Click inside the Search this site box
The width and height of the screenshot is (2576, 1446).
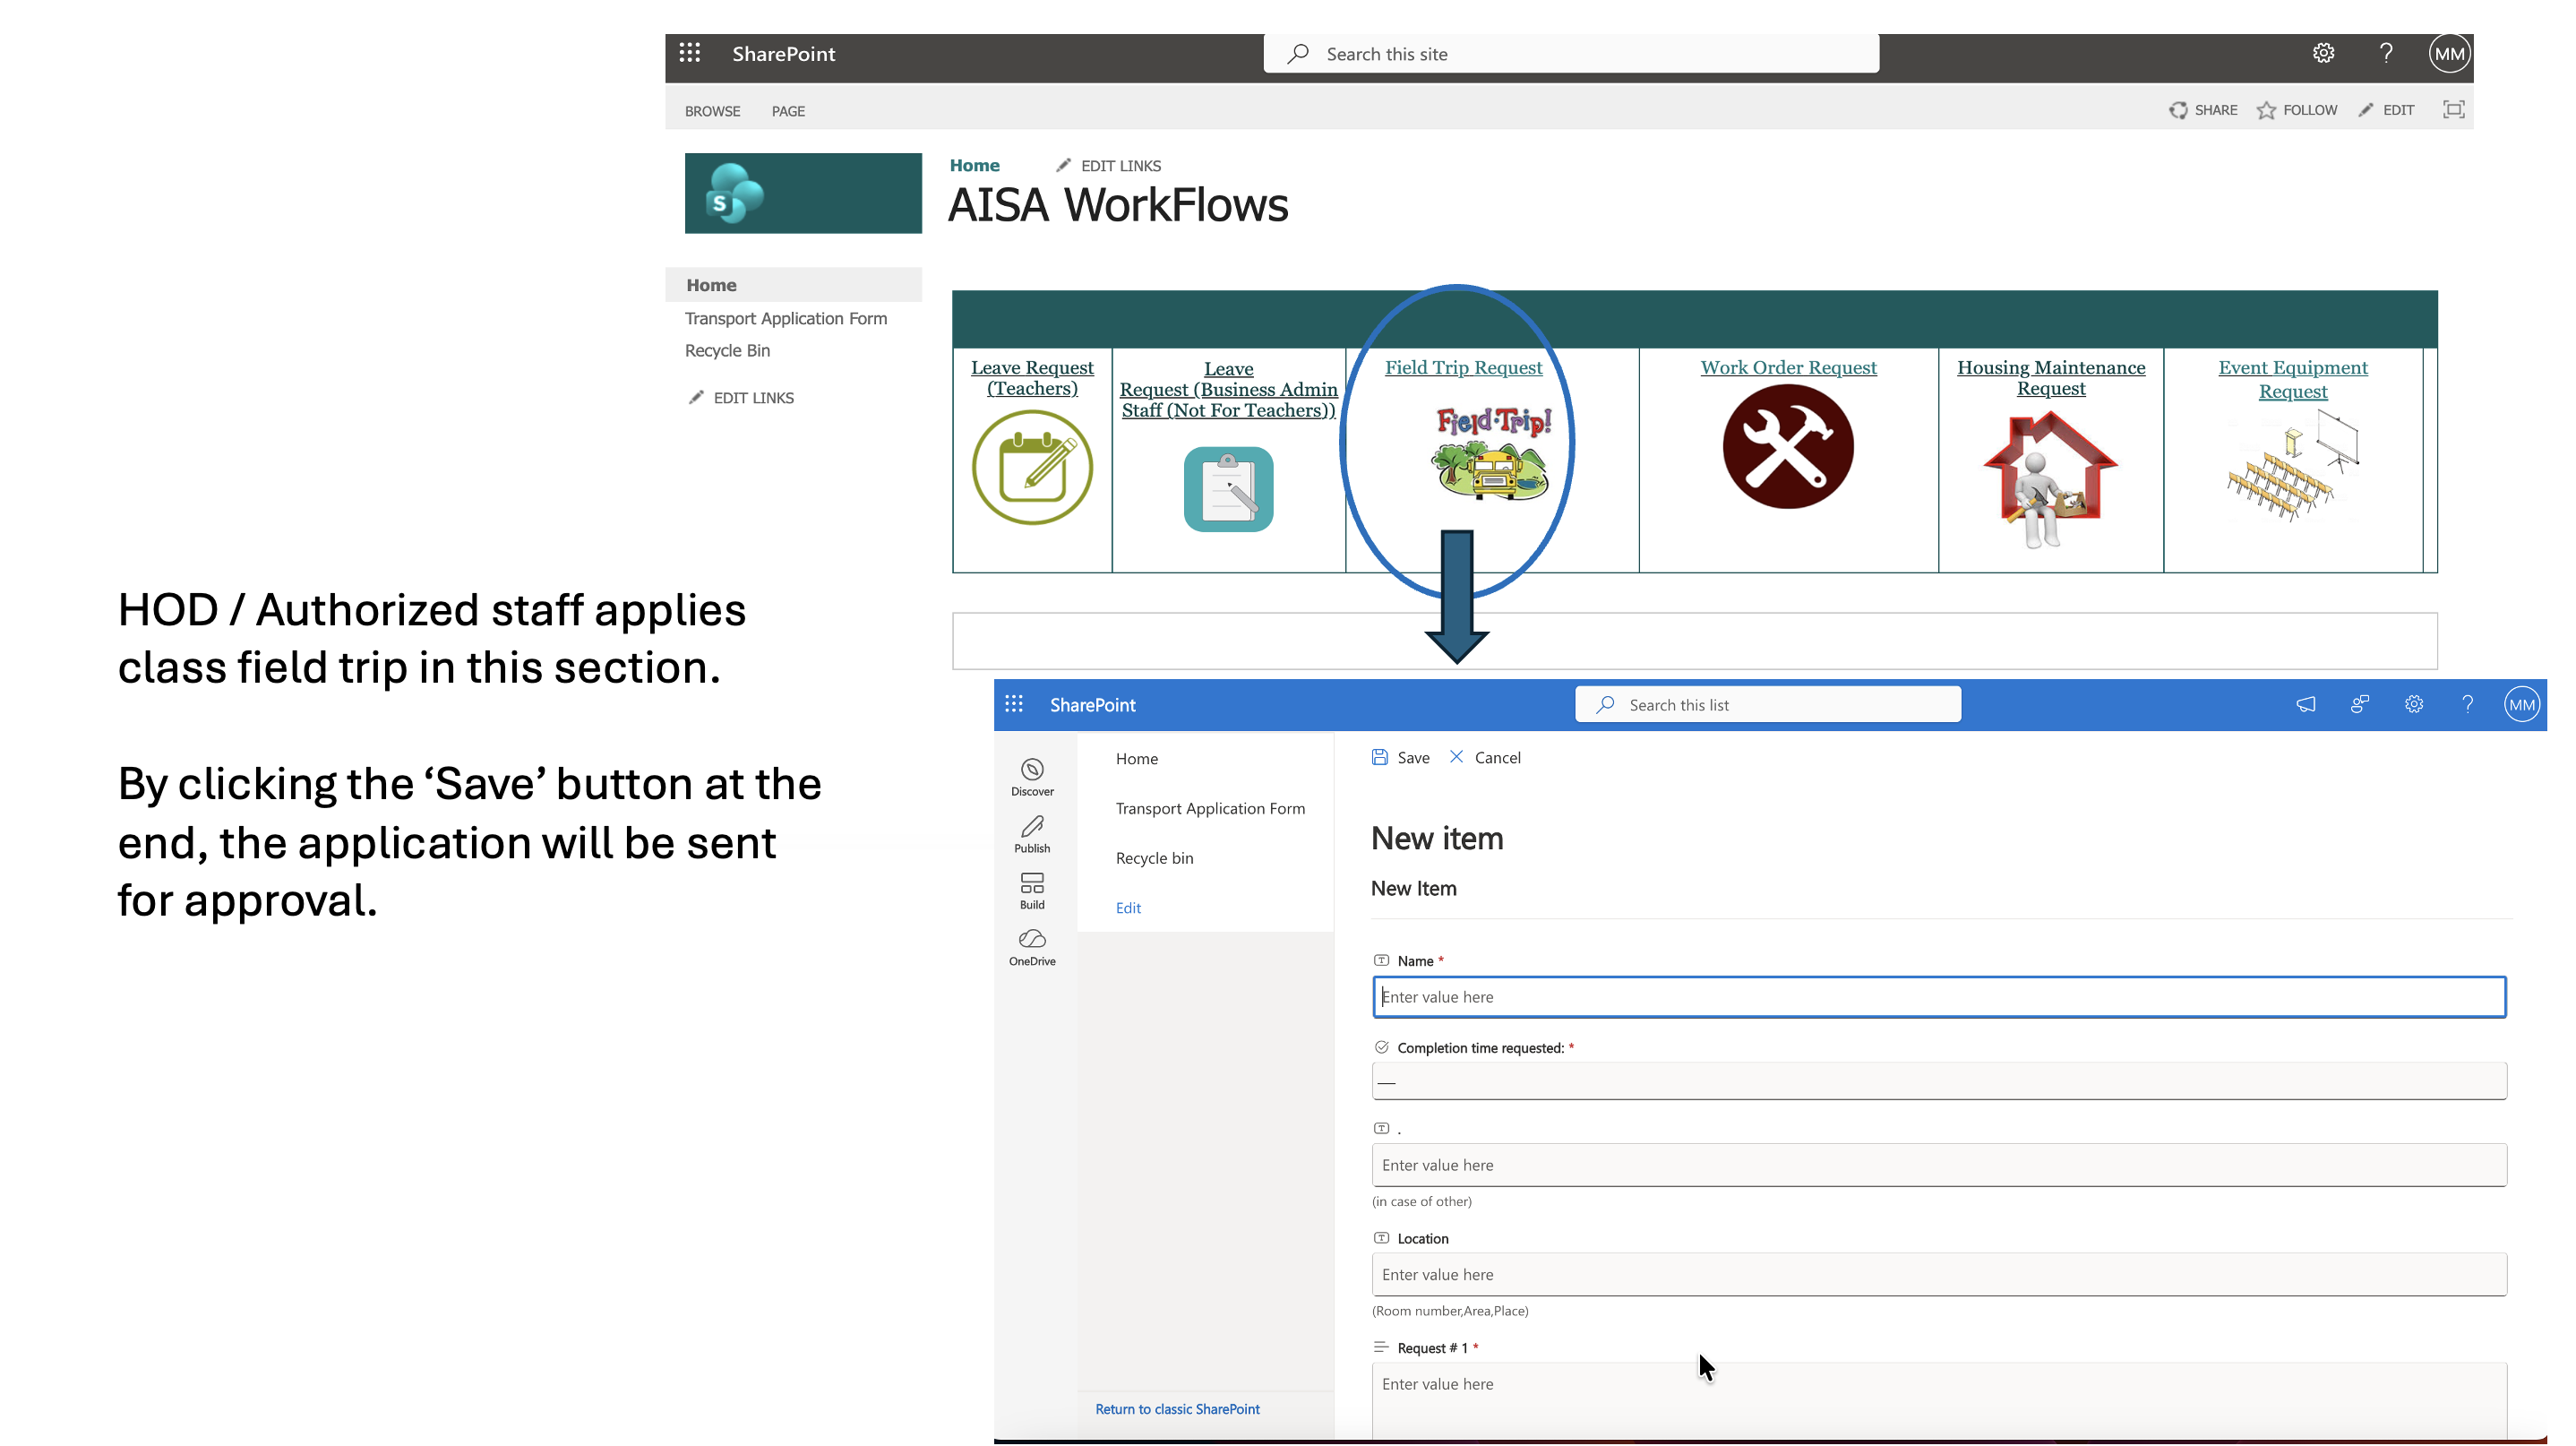[1570, 54]
